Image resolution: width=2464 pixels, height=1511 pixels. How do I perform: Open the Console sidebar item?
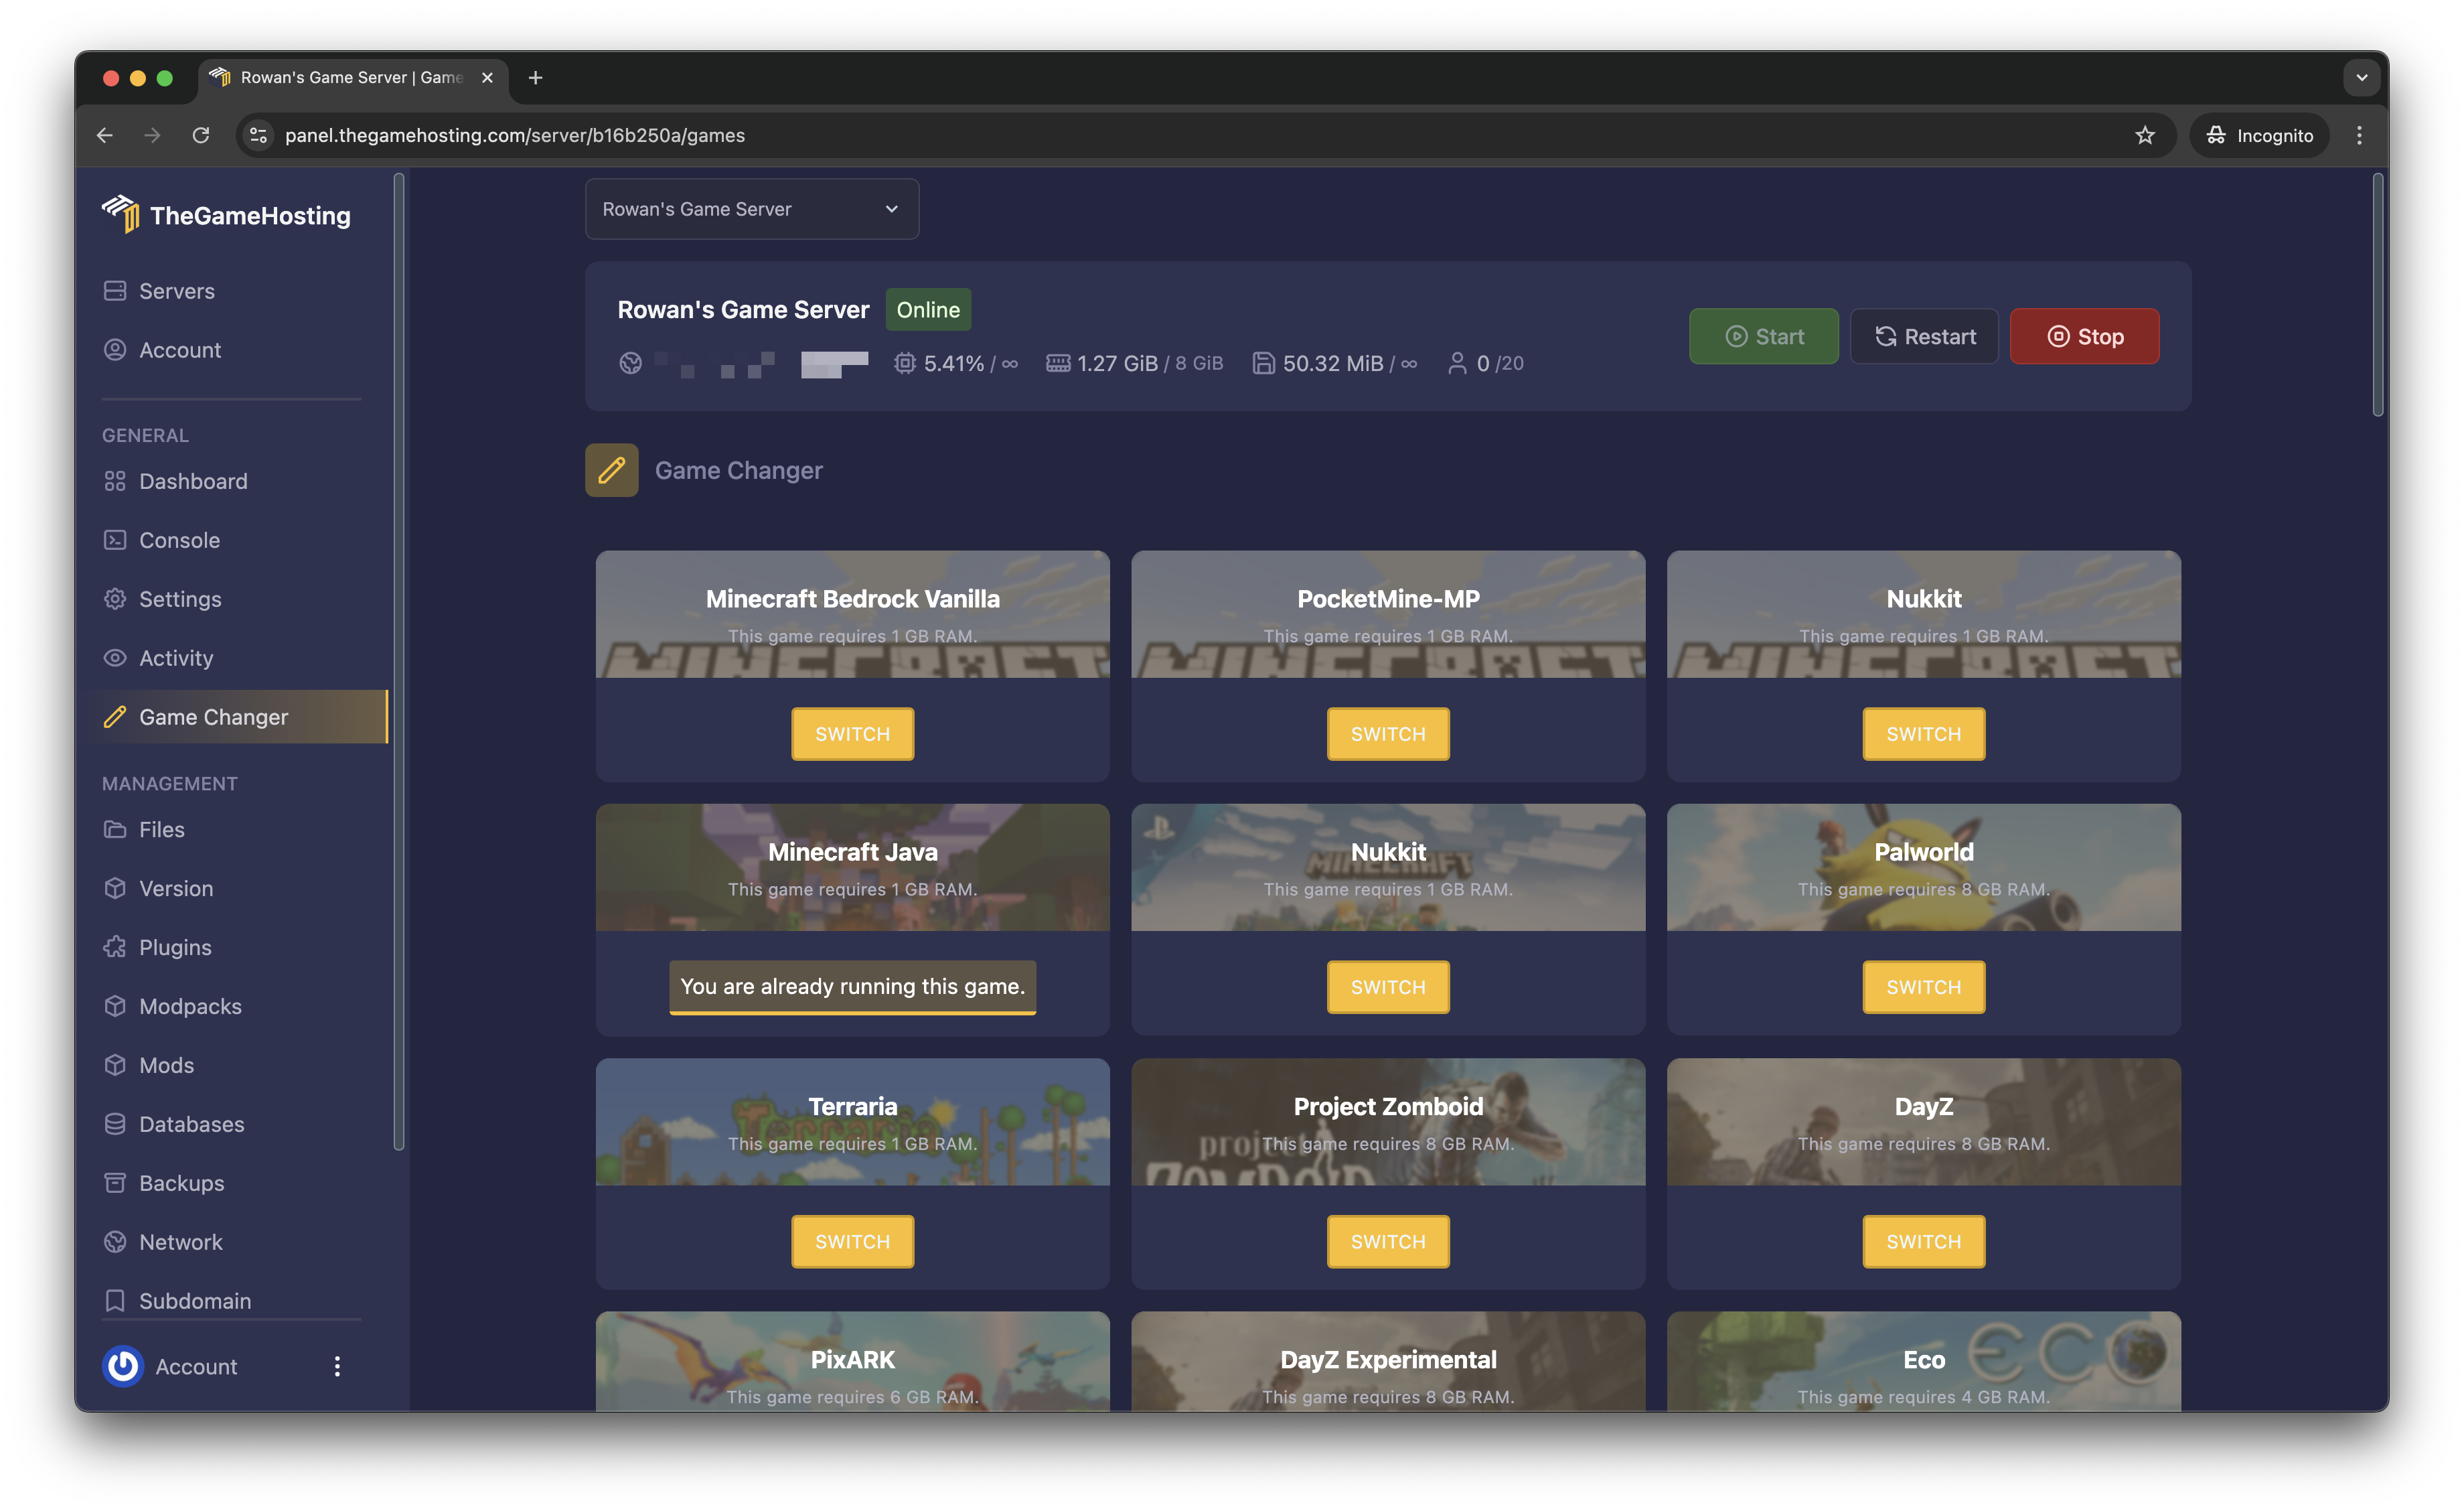tap(179, 540)
